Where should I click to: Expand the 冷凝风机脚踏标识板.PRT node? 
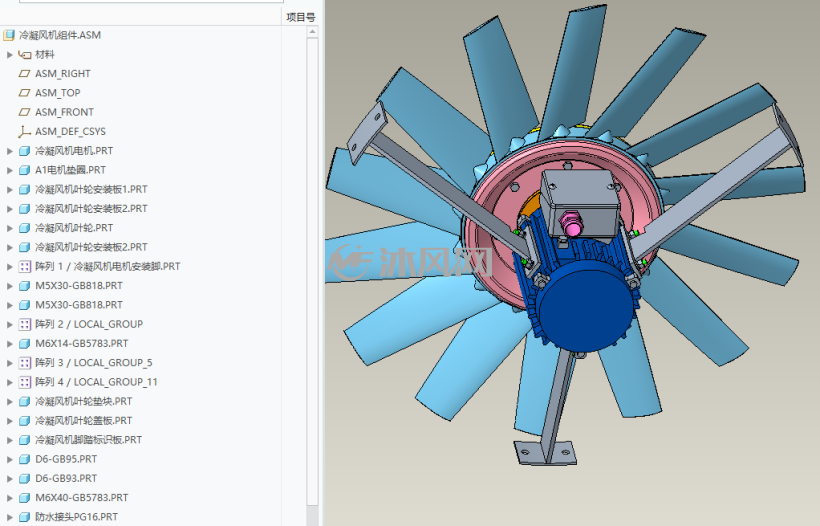pos(9,440)
